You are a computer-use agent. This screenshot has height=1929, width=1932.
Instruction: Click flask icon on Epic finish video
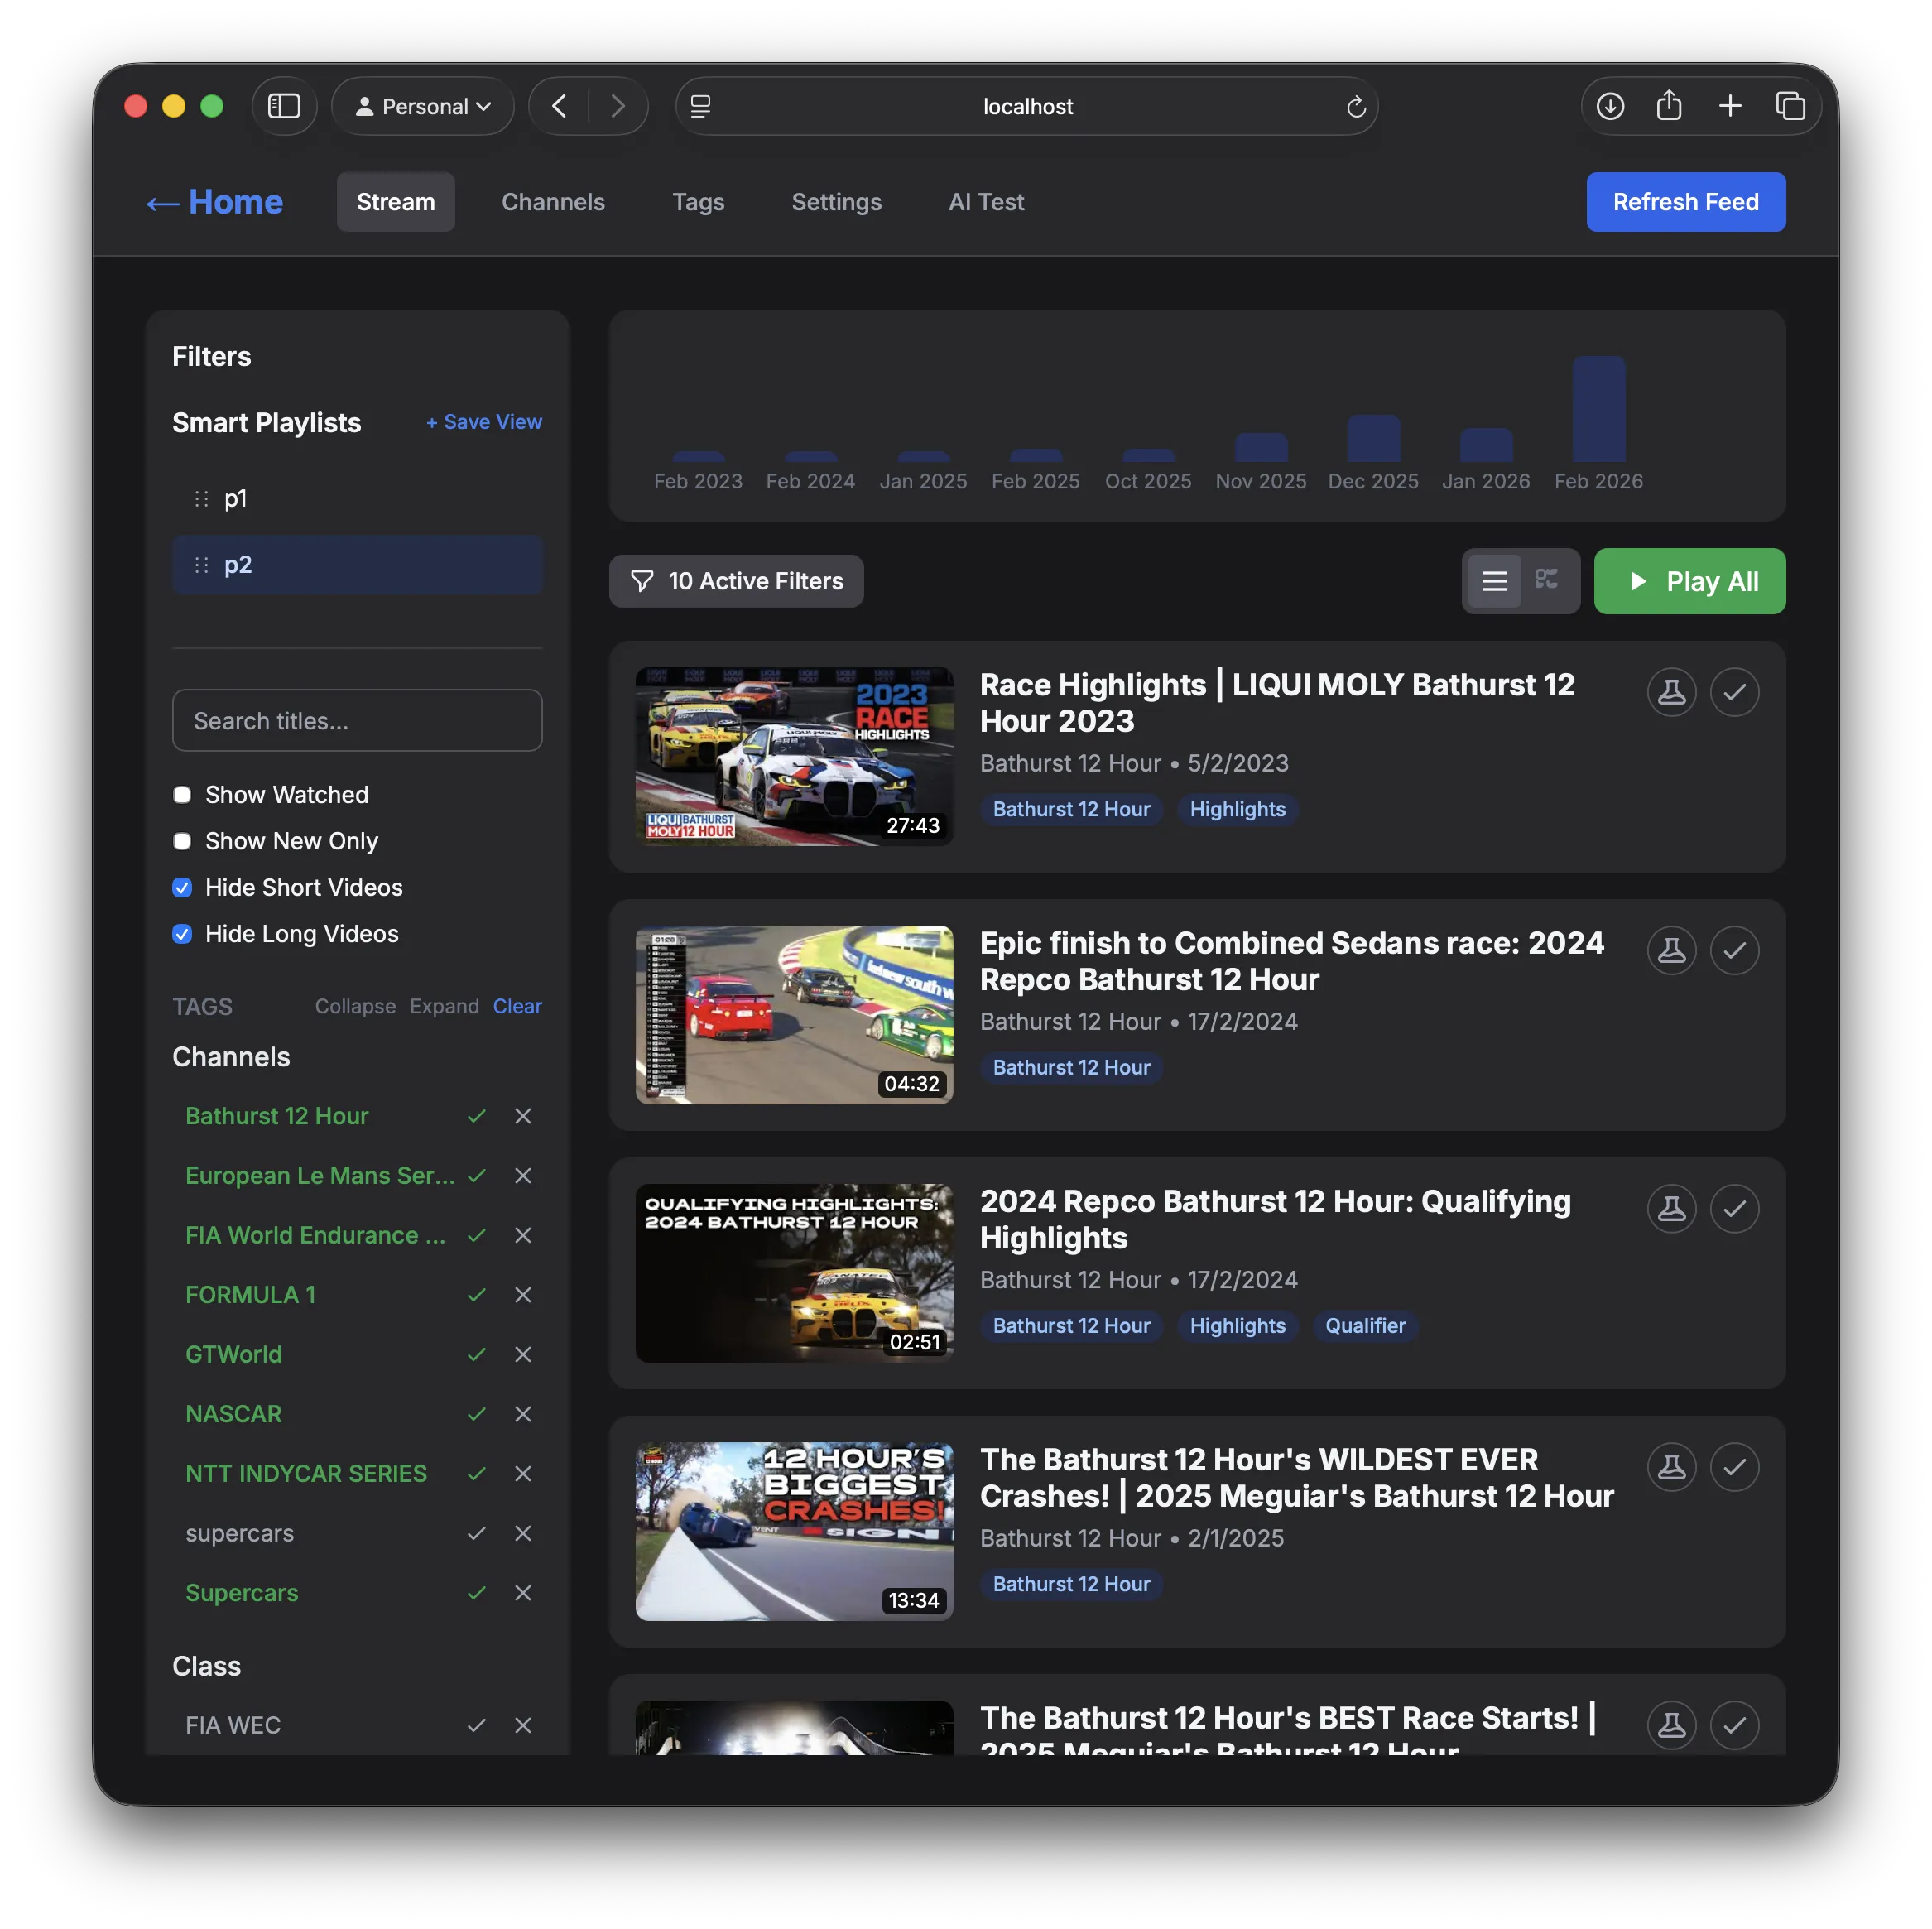pos(1672,950)
